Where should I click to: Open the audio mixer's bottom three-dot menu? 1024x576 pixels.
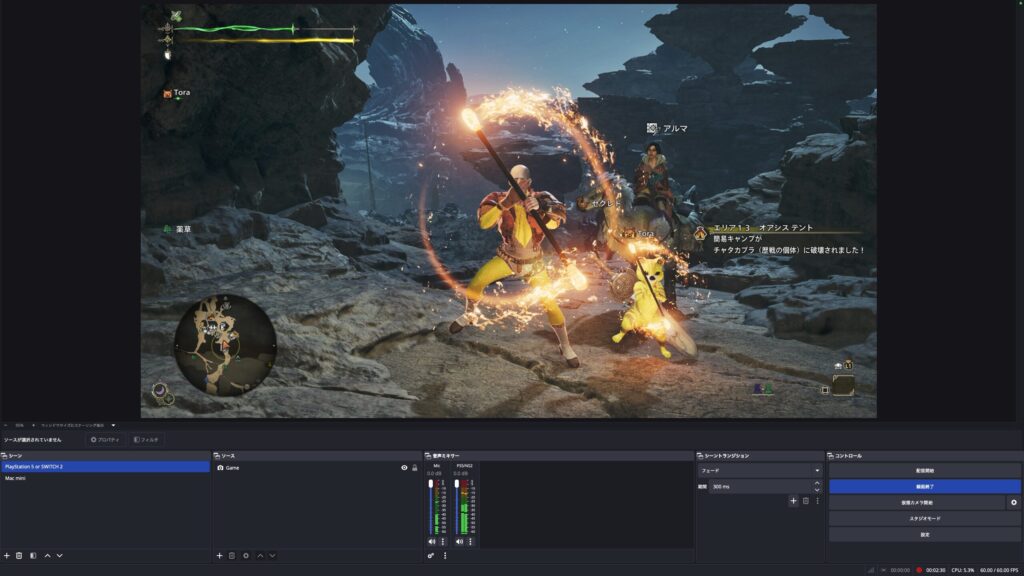[x=445, y=556]
